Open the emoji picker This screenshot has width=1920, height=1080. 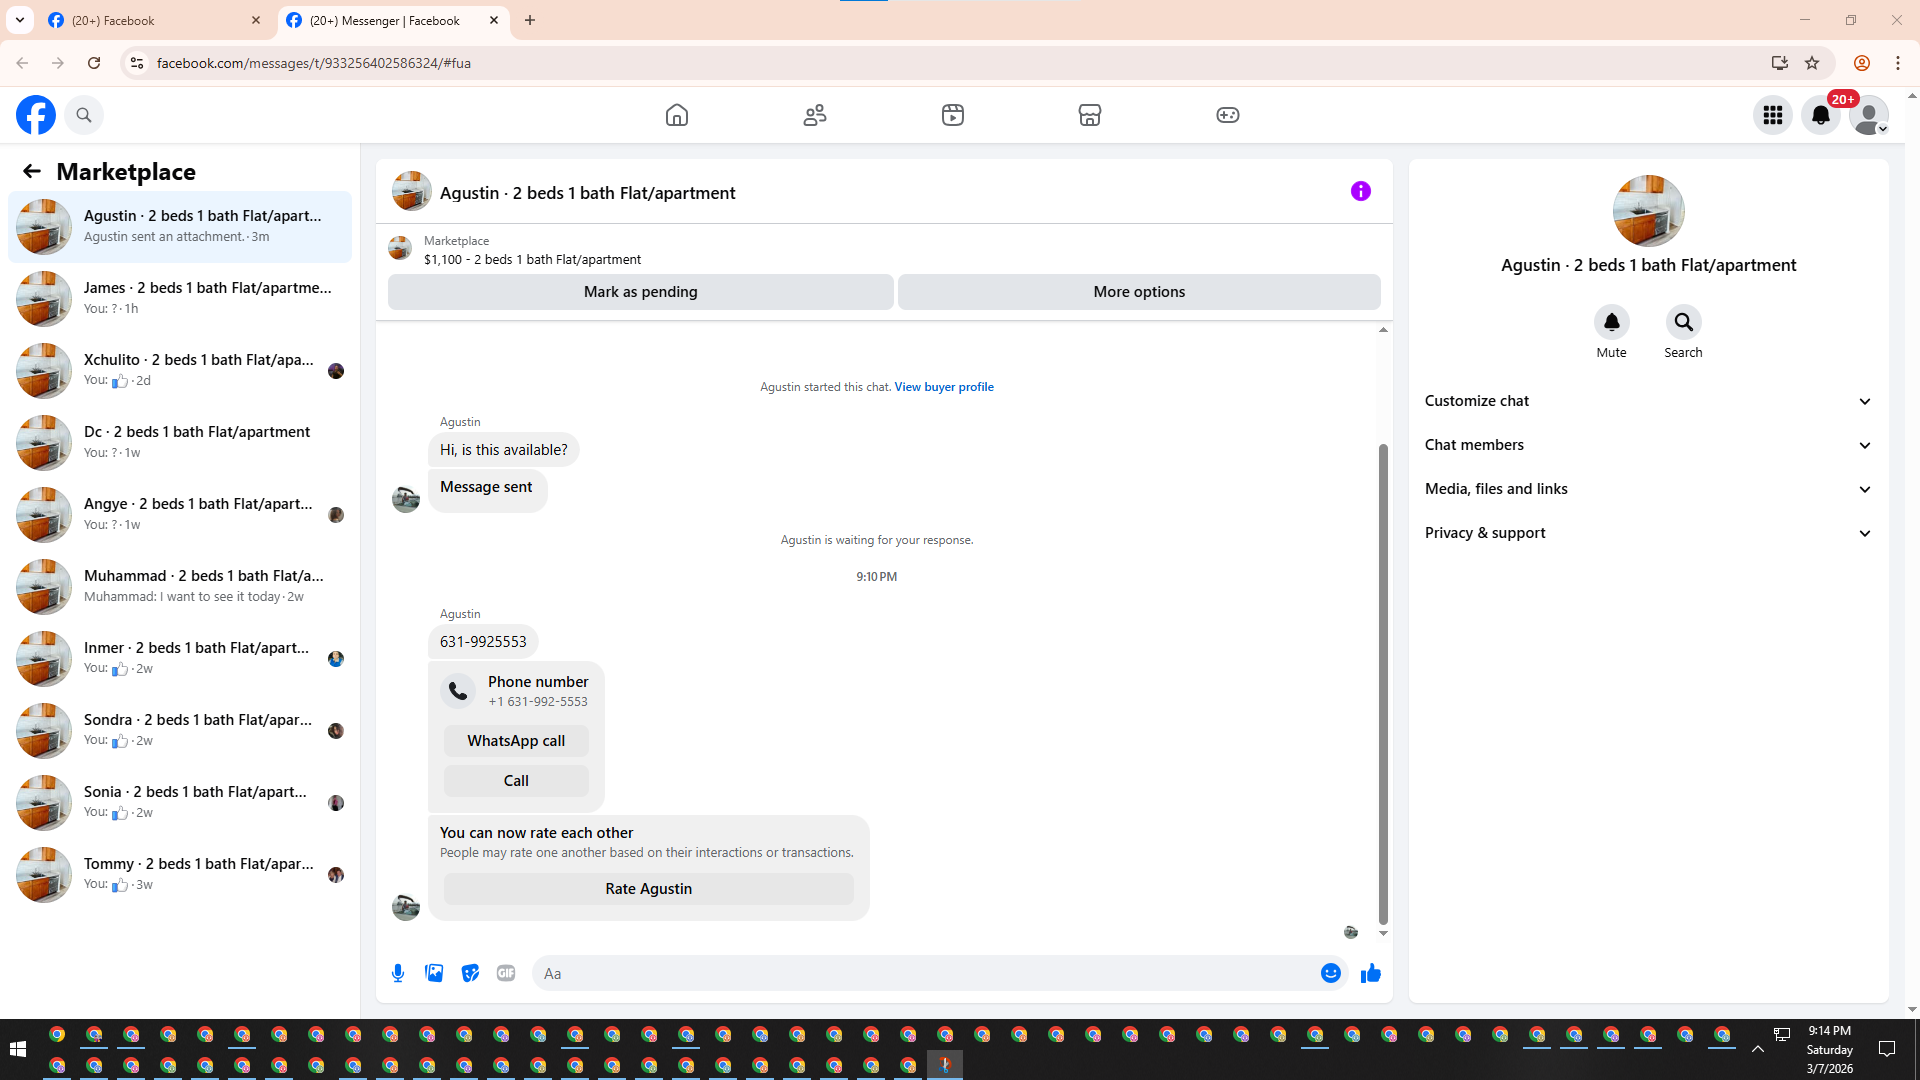(1331, 973)
